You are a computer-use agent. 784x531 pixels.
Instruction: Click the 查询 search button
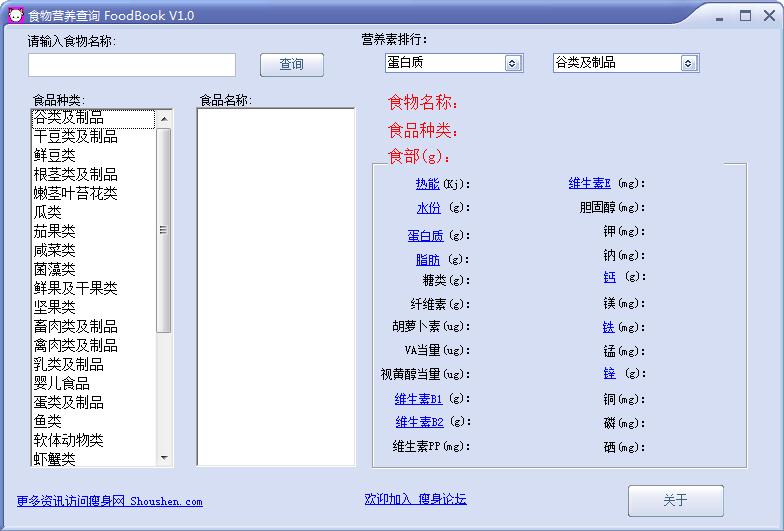(x=292, y=64)
